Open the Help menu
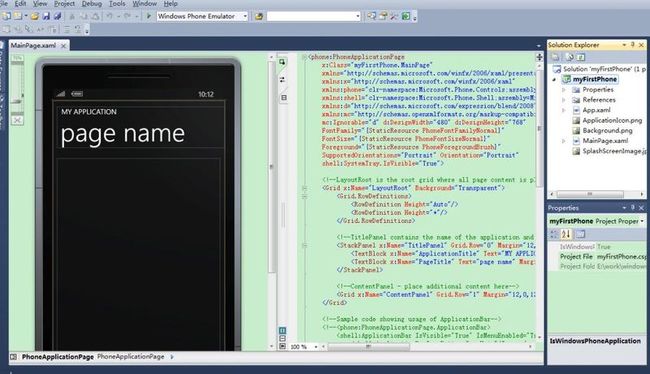The image size is (650, 374). click(x=170, y=4)
